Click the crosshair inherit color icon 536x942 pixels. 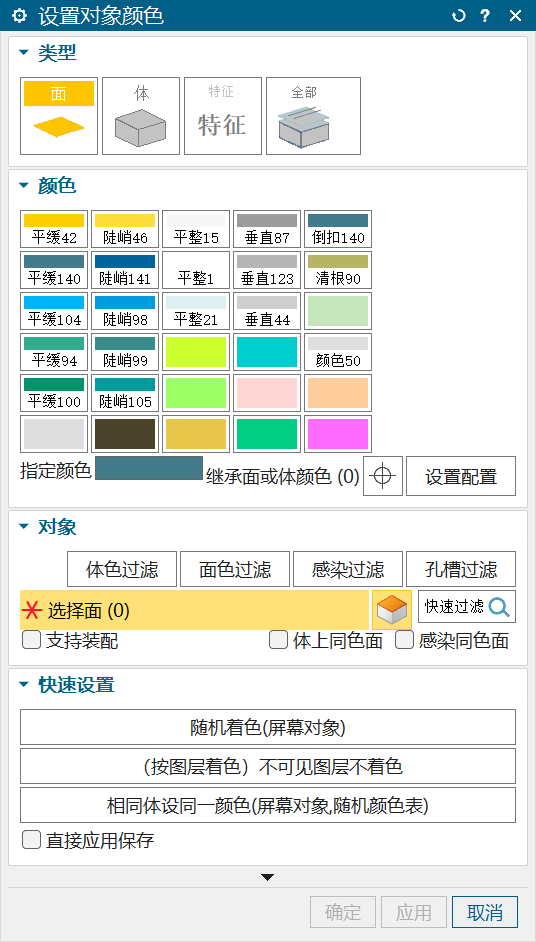383,476
